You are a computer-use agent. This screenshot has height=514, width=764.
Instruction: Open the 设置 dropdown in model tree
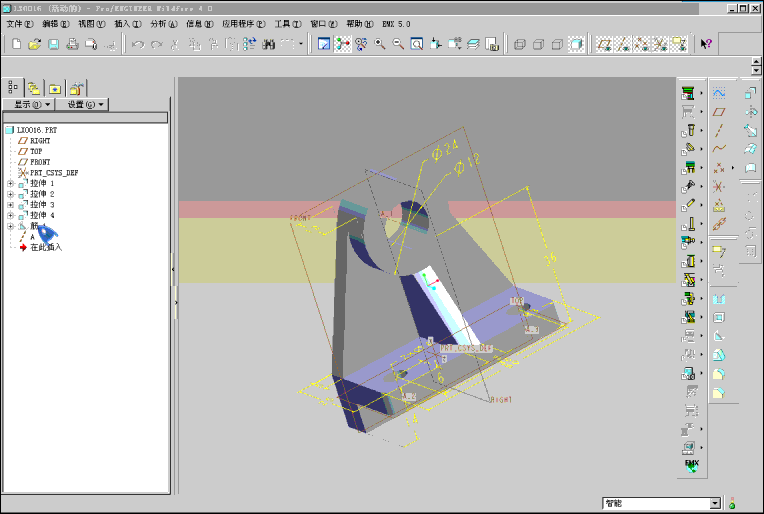tap(82, 104)
